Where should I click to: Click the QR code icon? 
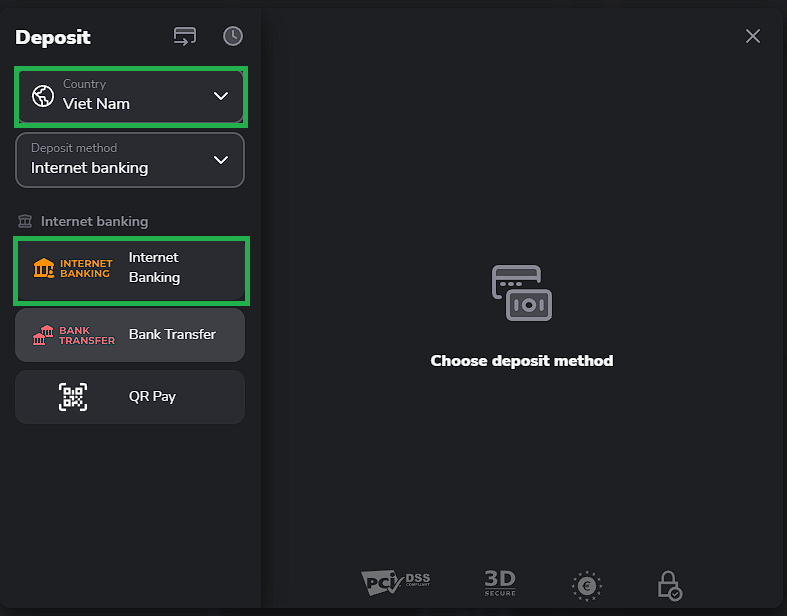(73, 397)
